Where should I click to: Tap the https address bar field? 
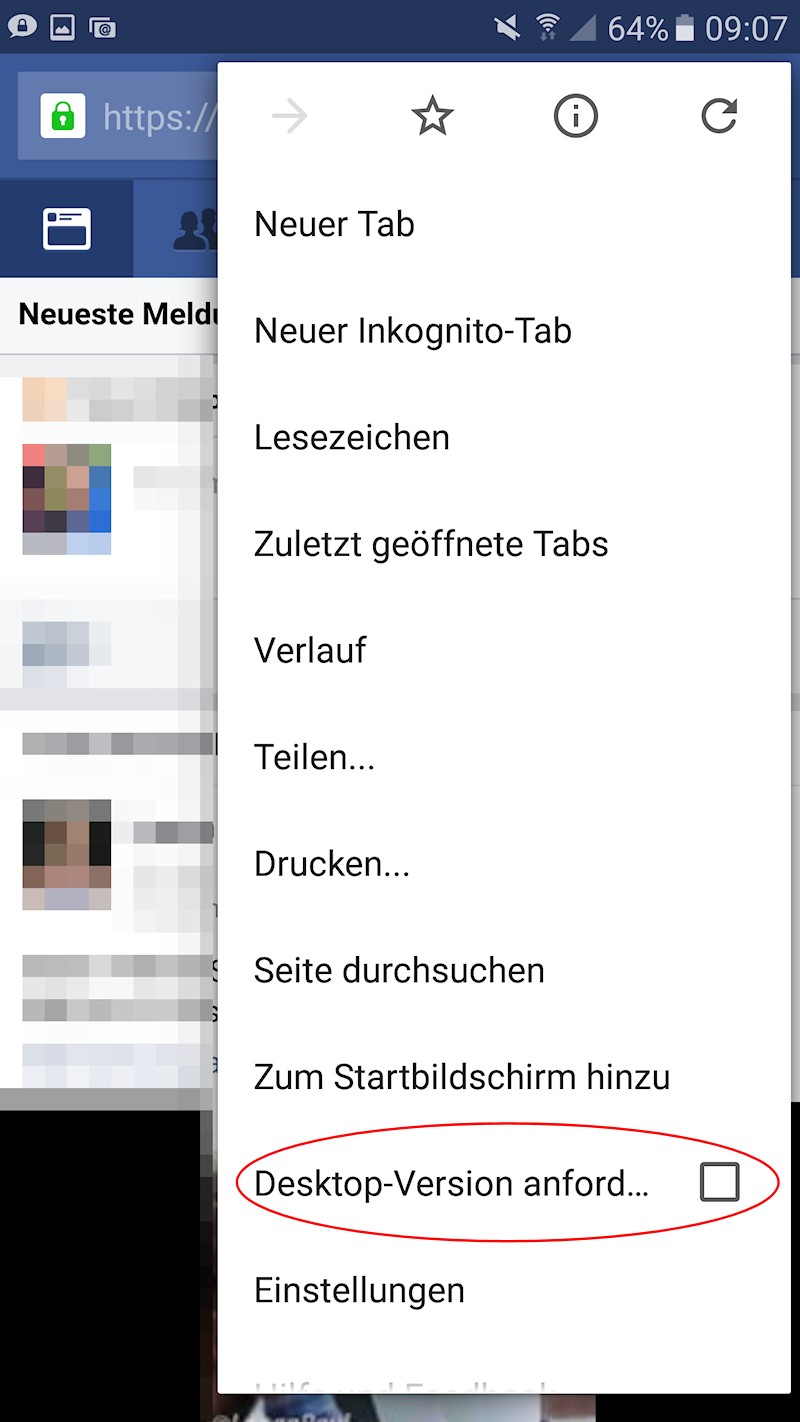click(x=118, y=117)
